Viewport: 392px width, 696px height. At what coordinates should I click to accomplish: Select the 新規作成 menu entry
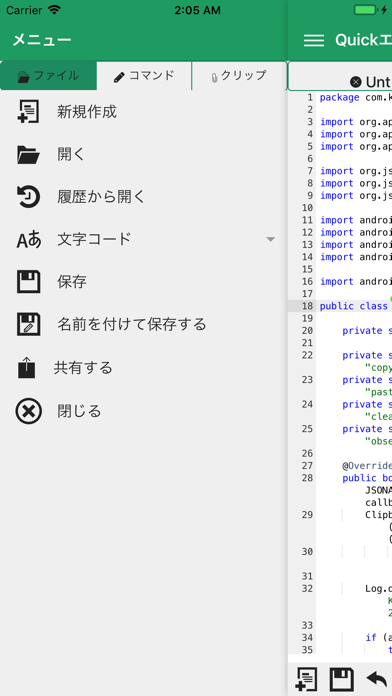pos(87,112)
